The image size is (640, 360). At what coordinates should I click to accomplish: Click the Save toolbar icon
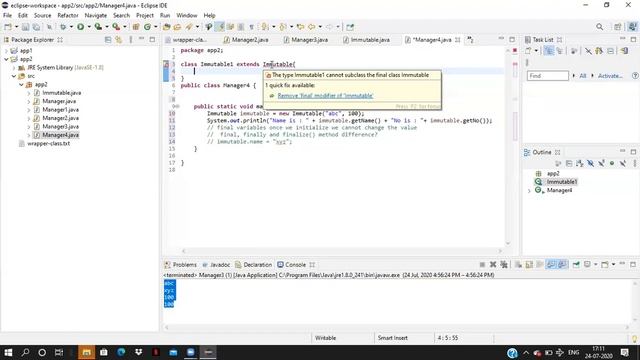[25, 27]
